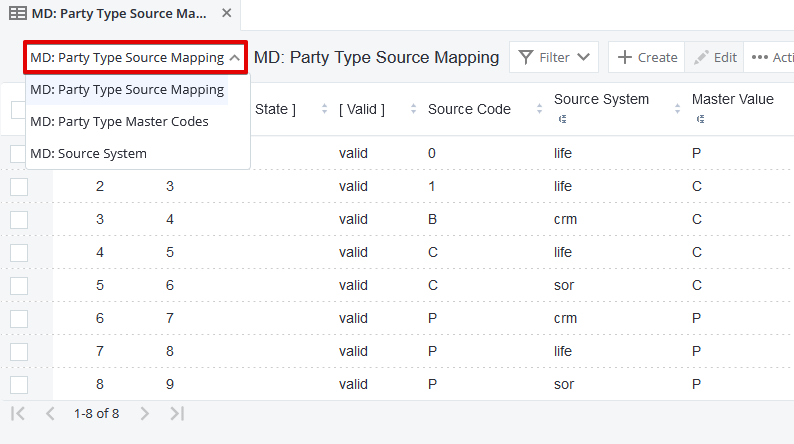Jump to last page of results
The width and height of the screenshot is (794, 444).
tap(177, 413)
